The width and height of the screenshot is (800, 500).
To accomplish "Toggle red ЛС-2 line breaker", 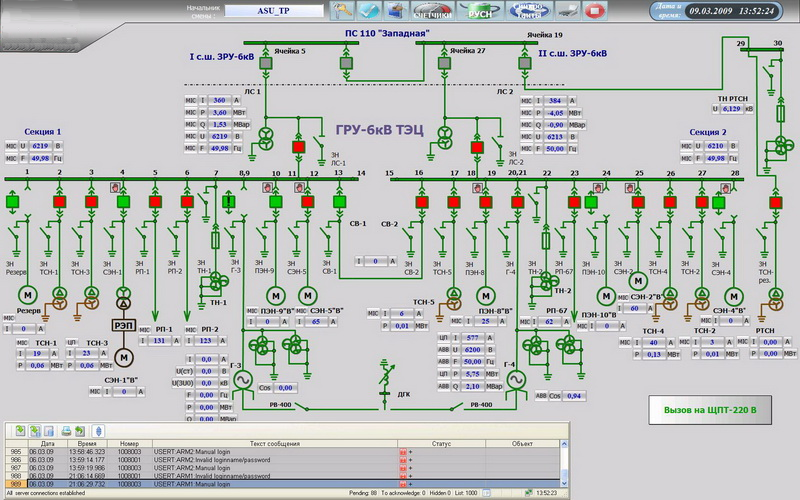I will (477, 147).
